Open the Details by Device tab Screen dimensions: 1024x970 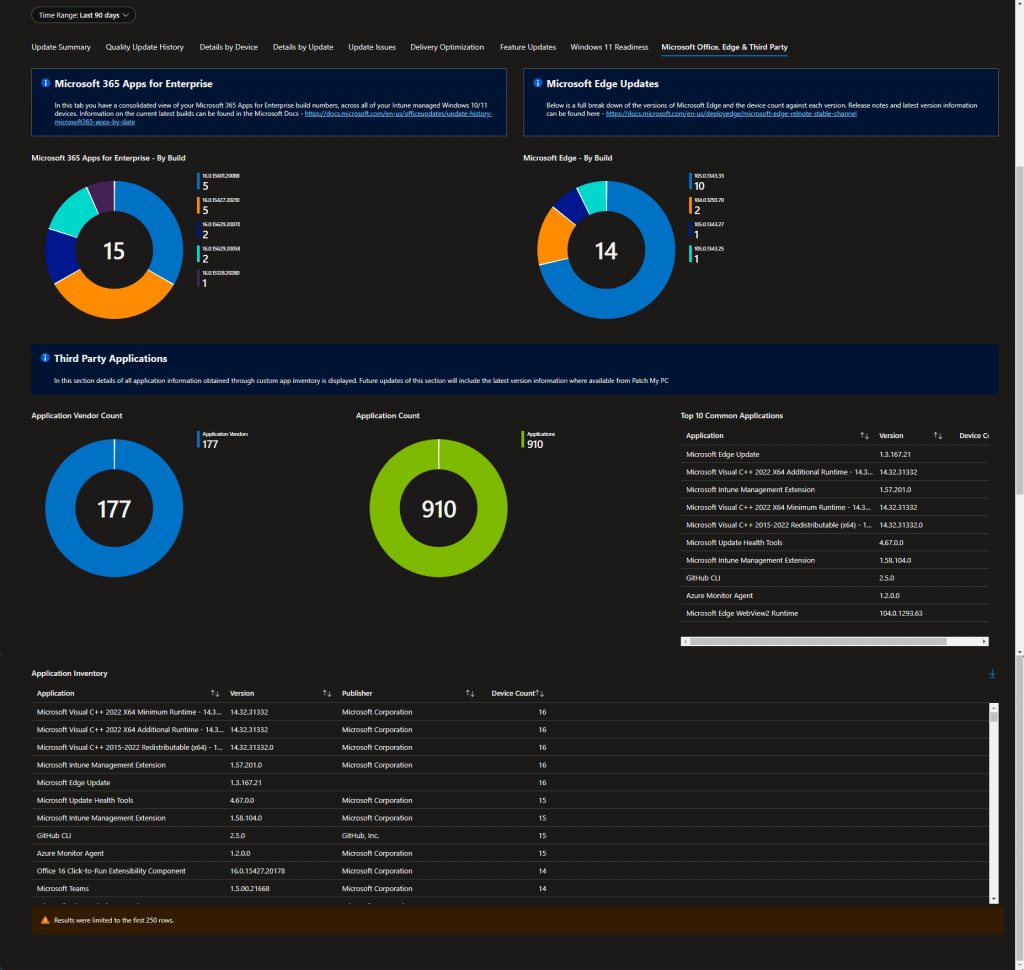[229, 47]
